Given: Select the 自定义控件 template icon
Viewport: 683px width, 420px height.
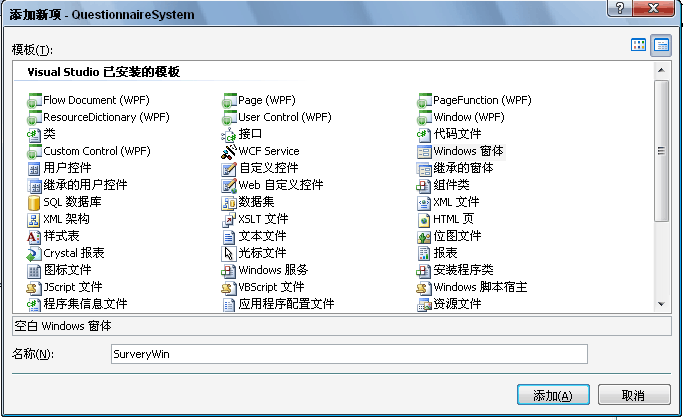Looking at the screenshot, I should point(229,169).
